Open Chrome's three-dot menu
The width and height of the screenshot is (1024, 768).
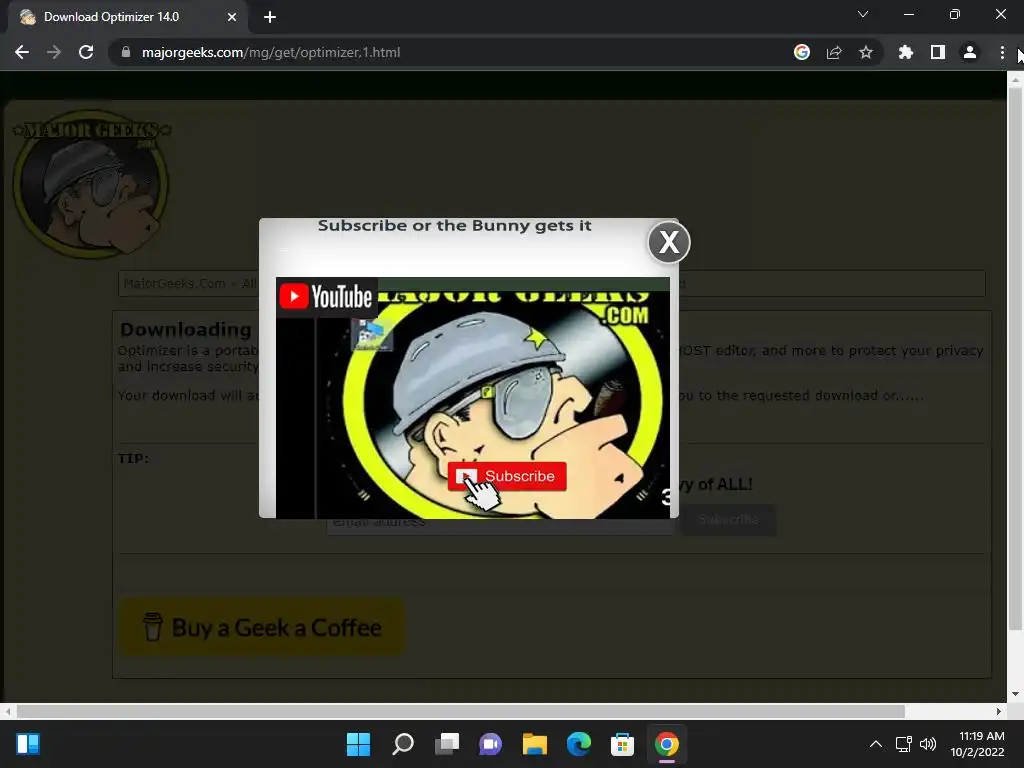1002,52
